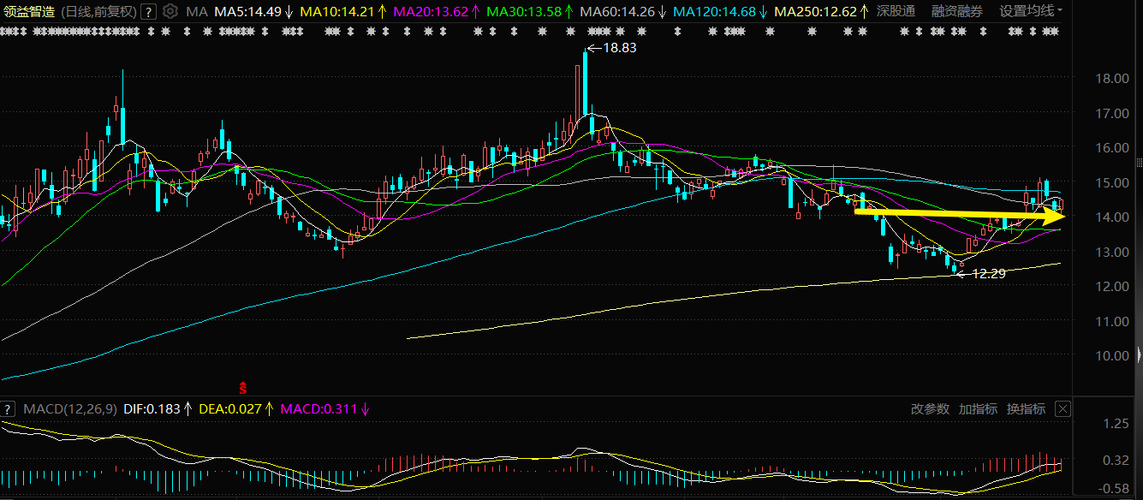
Task: Click the 领益智造 stock name
Action: 28,12
